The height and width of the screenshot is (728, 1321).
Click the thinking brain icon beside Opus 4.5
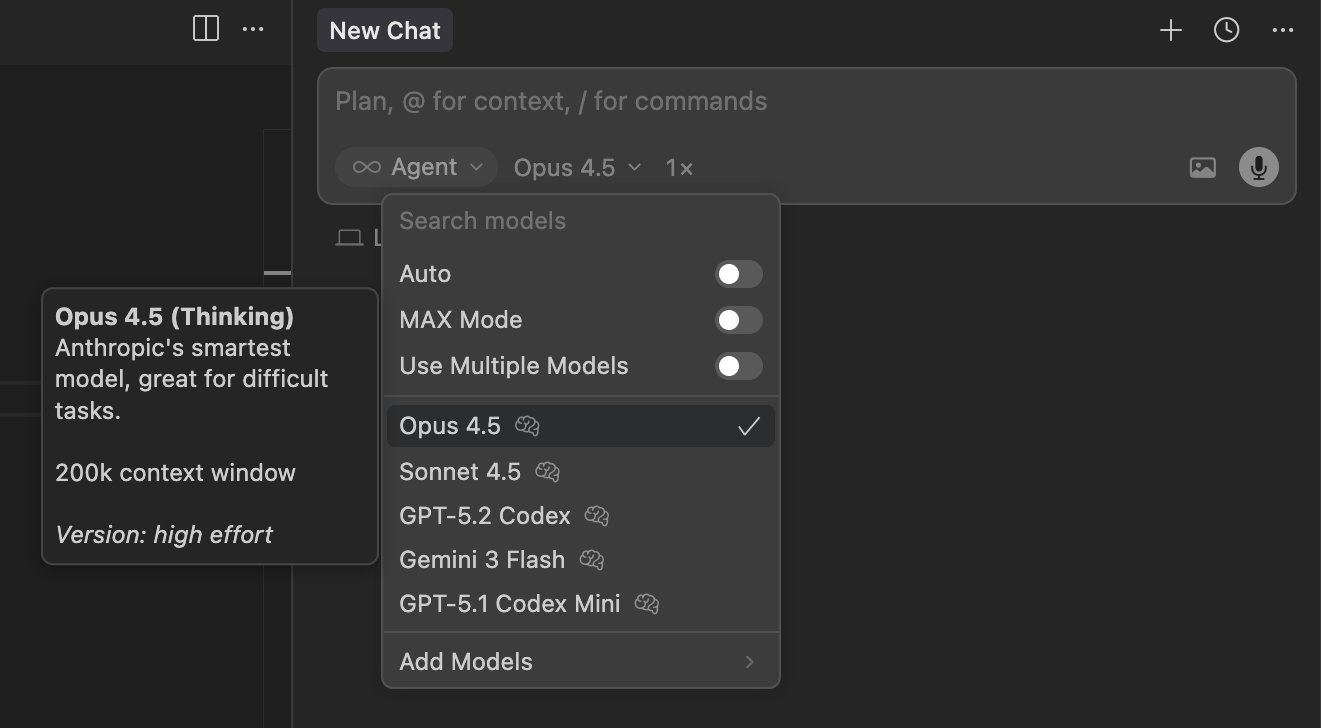[x=528, y=425]
